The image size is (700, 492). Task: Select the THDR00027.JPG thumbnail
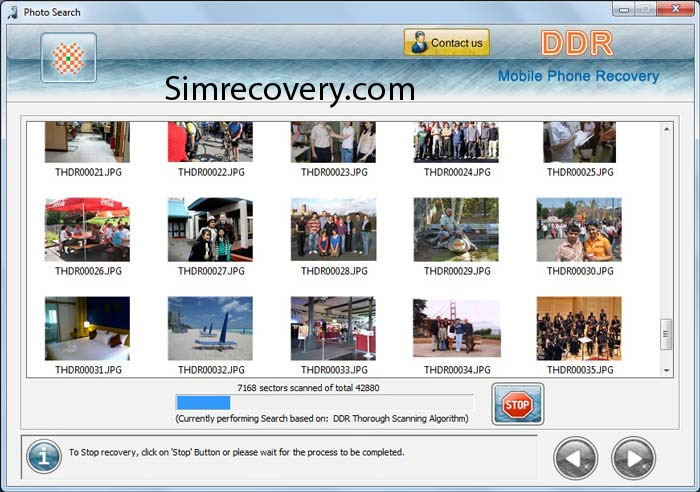pos(210,229)
